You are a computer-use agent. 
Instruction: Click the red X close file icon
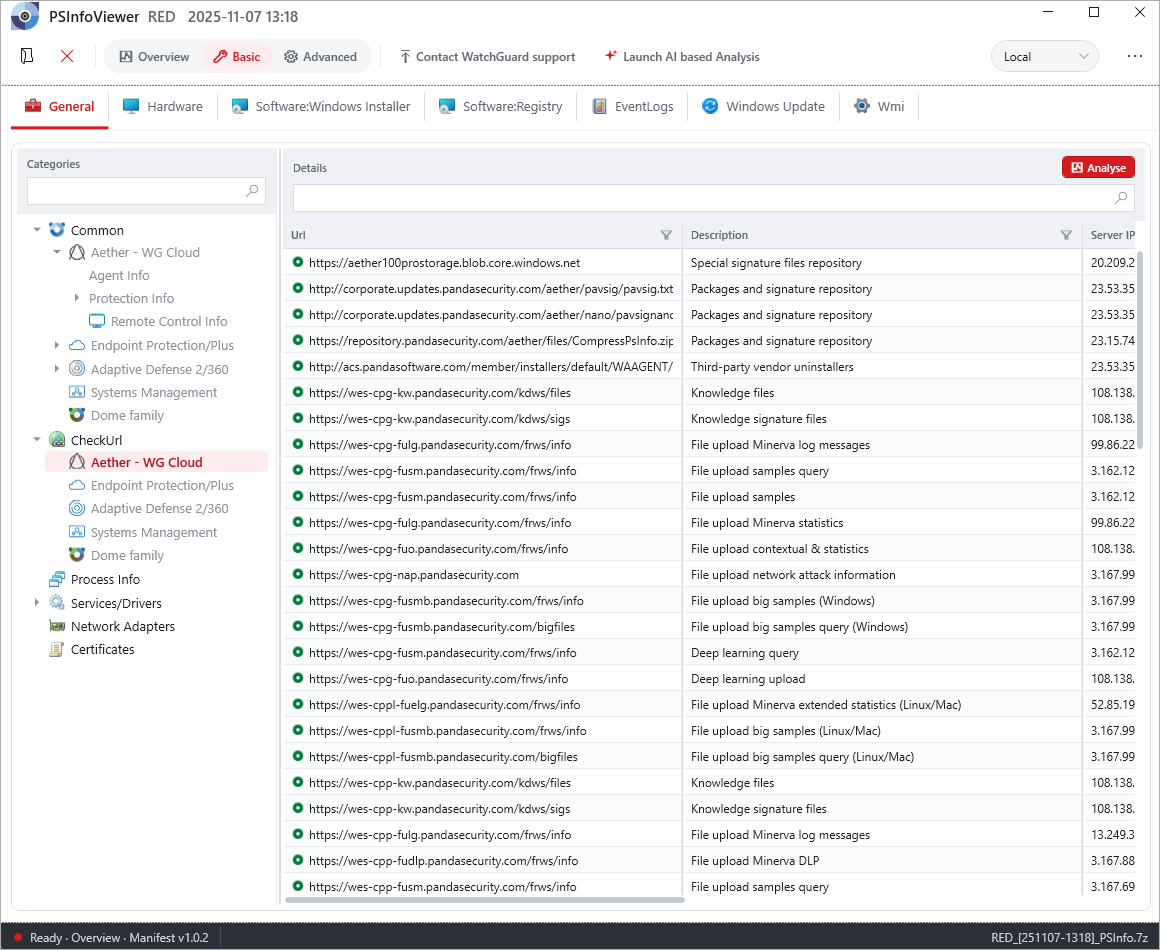click(x=67, y=56)
